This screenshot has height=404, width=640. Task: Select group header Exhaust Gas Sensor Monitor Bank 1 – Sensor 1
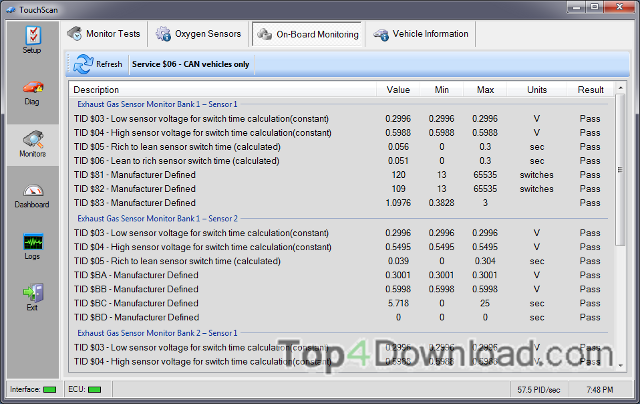coord(157,104)
